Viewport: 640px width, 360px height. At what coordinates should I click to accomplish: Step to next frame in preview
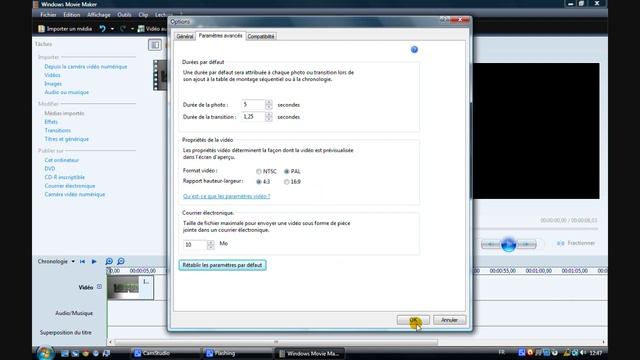pyautogui.click(x=527, y=244)
